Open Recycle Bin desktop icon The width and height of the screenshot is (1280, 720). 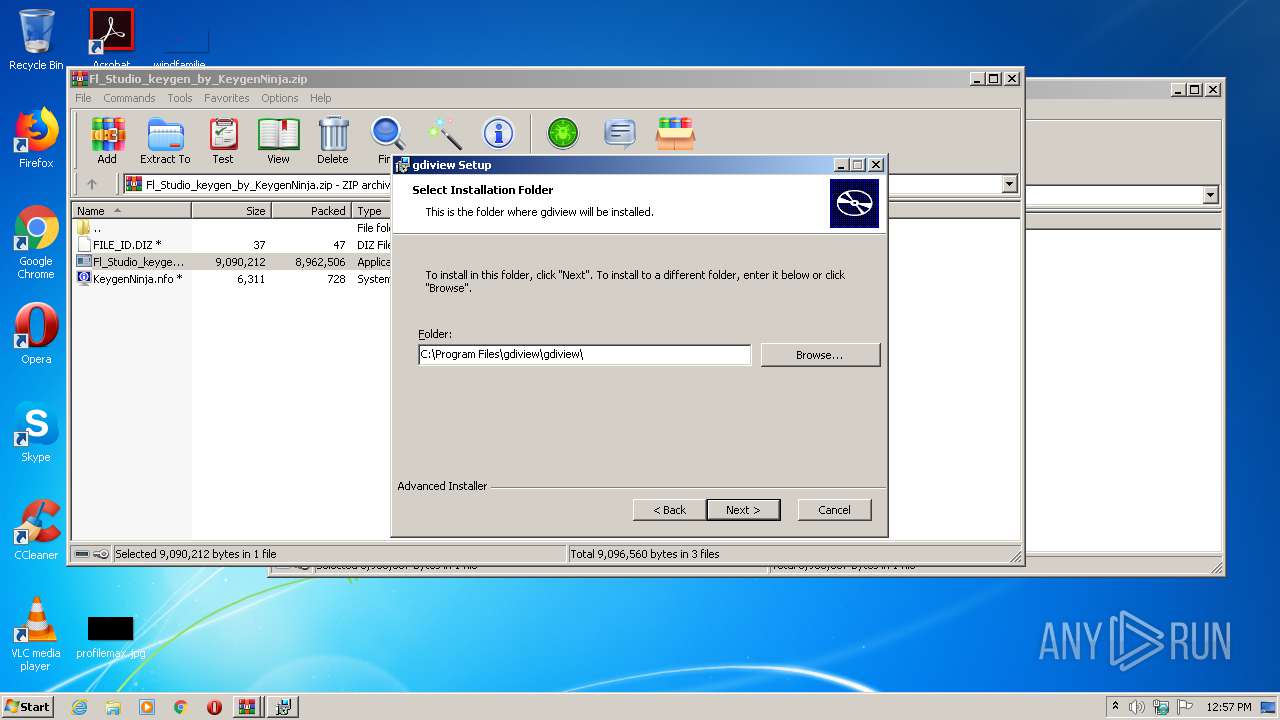click(x=36, y=40)
